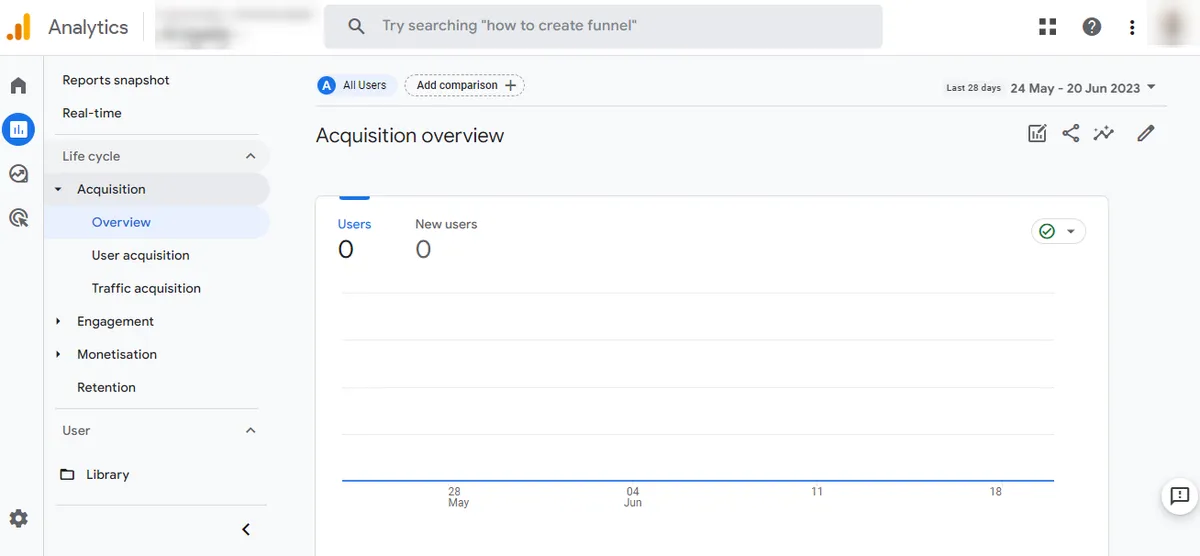Open the feedback speech bubble icon
1200x556 pixels.
[x=1179, y=495]
